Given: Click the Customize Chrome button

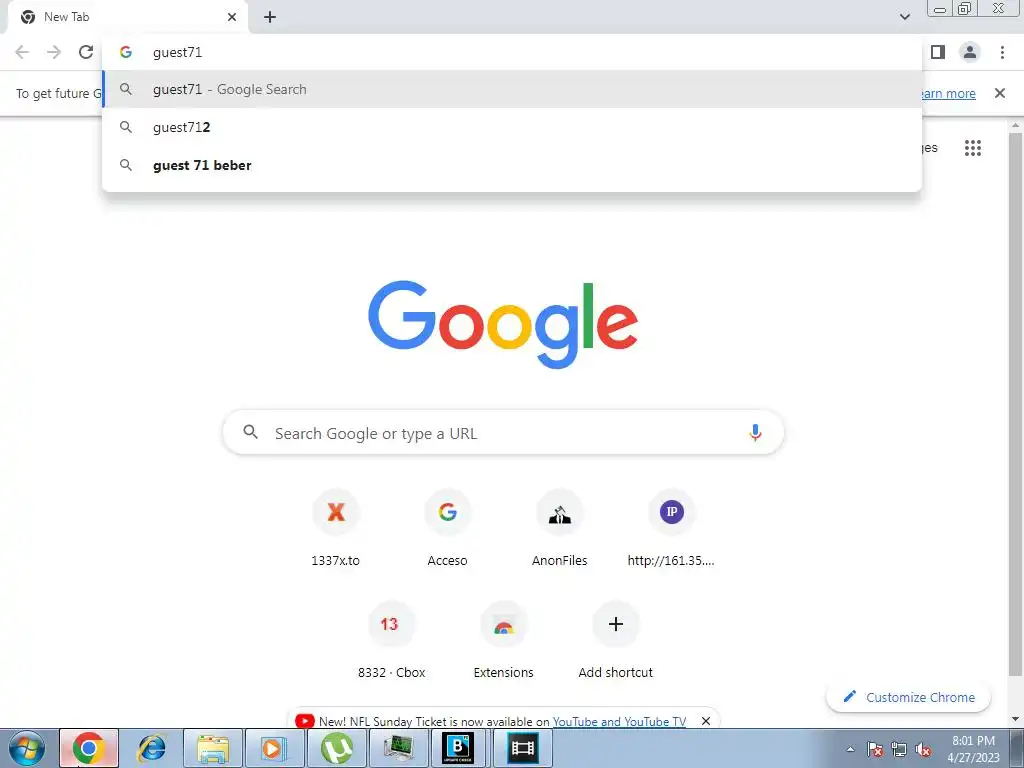Looking at the screenshot, I should 908,697.
